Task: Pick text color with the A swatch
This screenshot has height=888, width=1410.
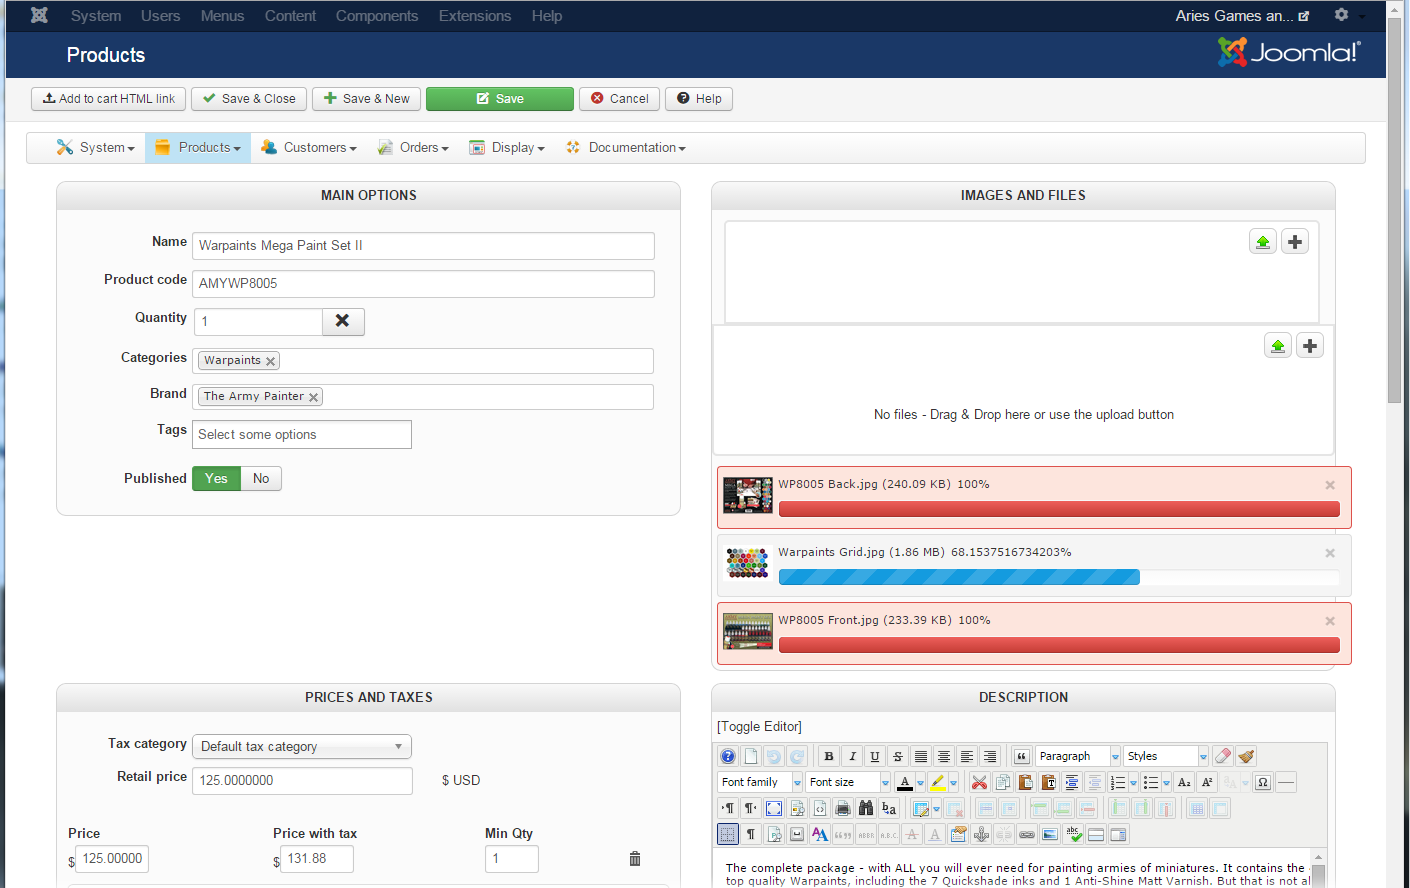Action: click(x=905, y=782)
